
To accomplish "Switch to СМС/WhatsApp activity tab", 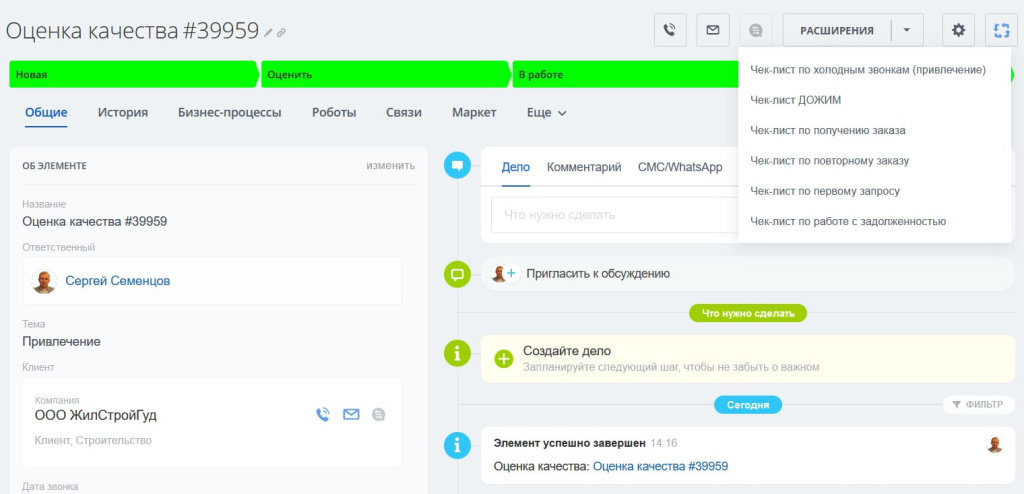I will tap(680, 167).
